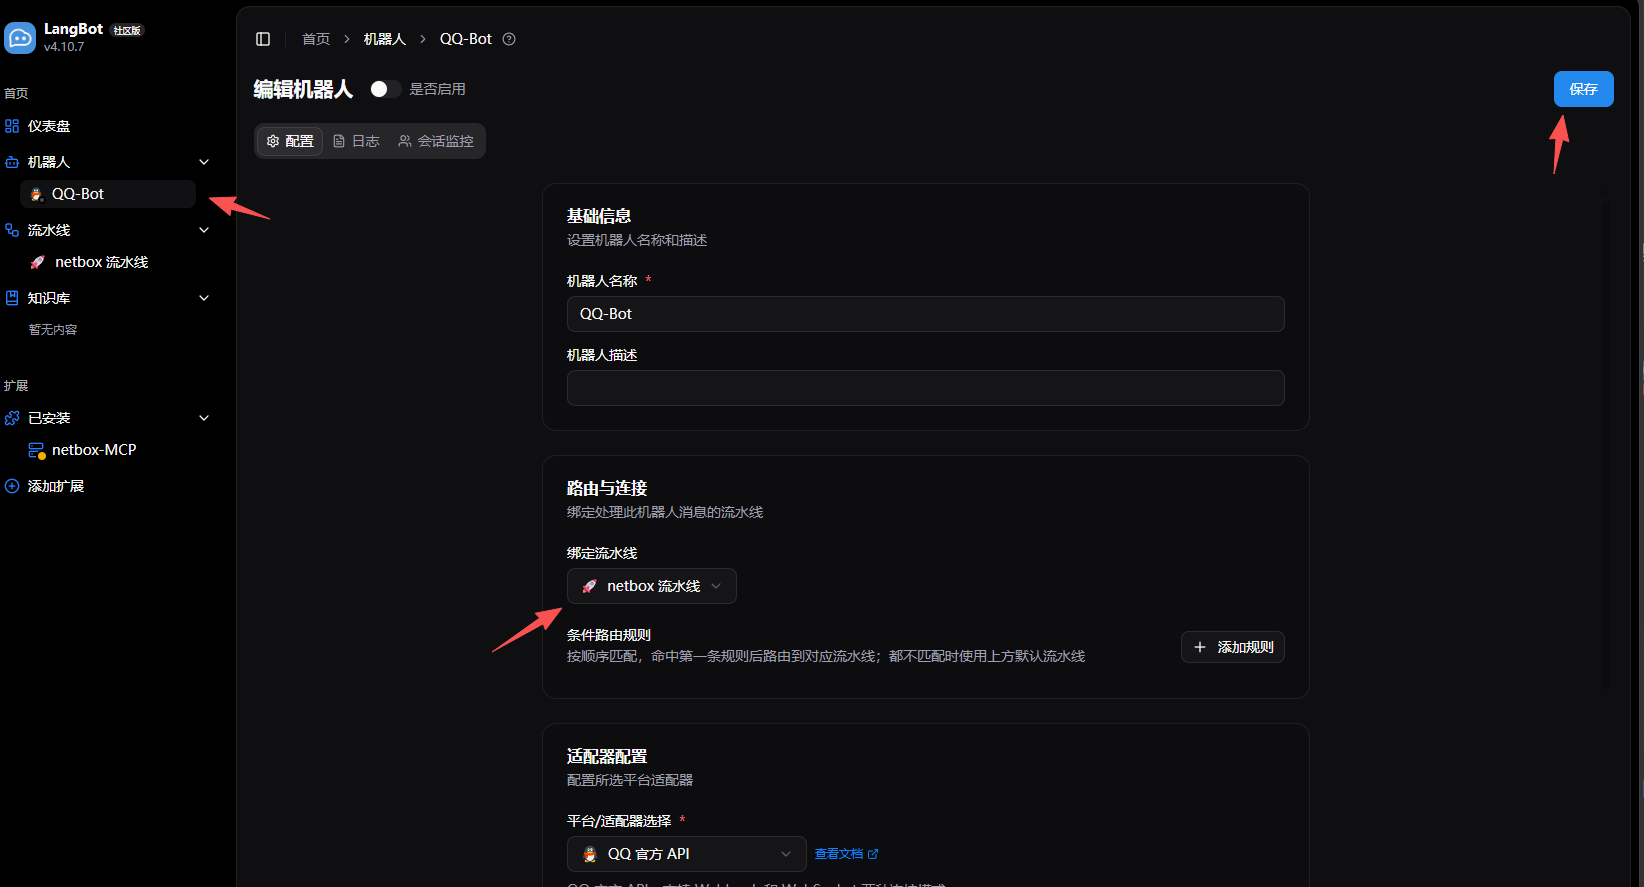Click the external link icon after 查看文档
The height and width of the screenshot is (887, 1644).
tap(873, 854)
